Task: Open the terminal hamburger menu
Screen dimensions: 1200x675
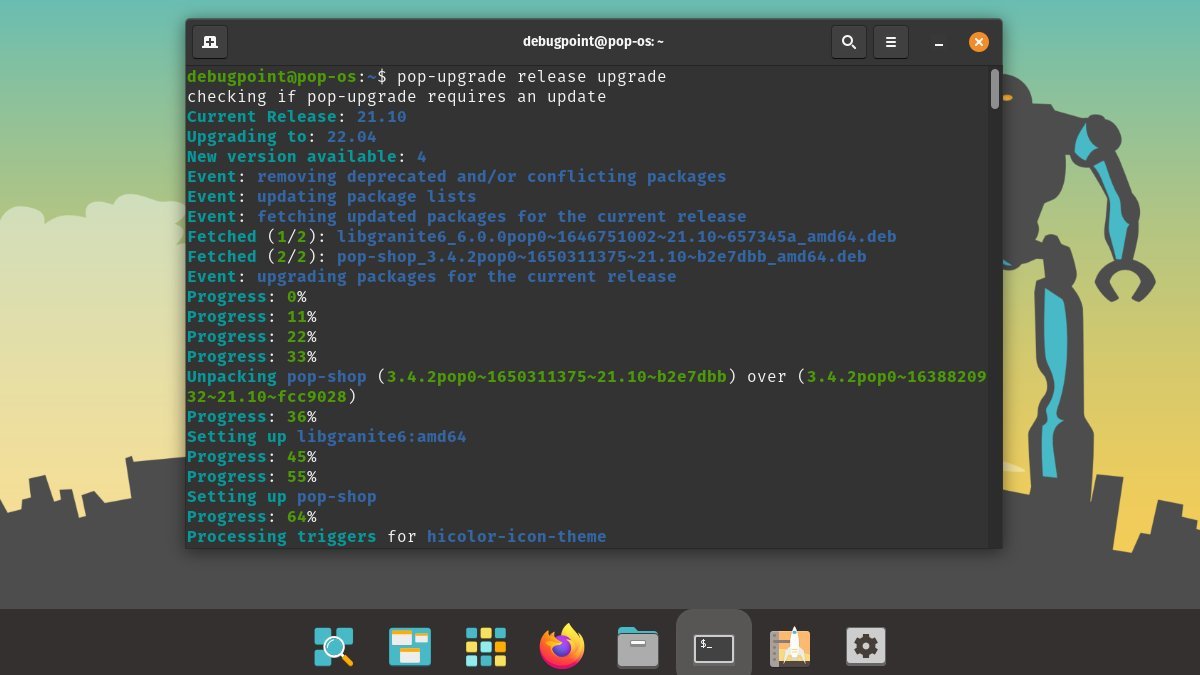Action: pos(891,42)
